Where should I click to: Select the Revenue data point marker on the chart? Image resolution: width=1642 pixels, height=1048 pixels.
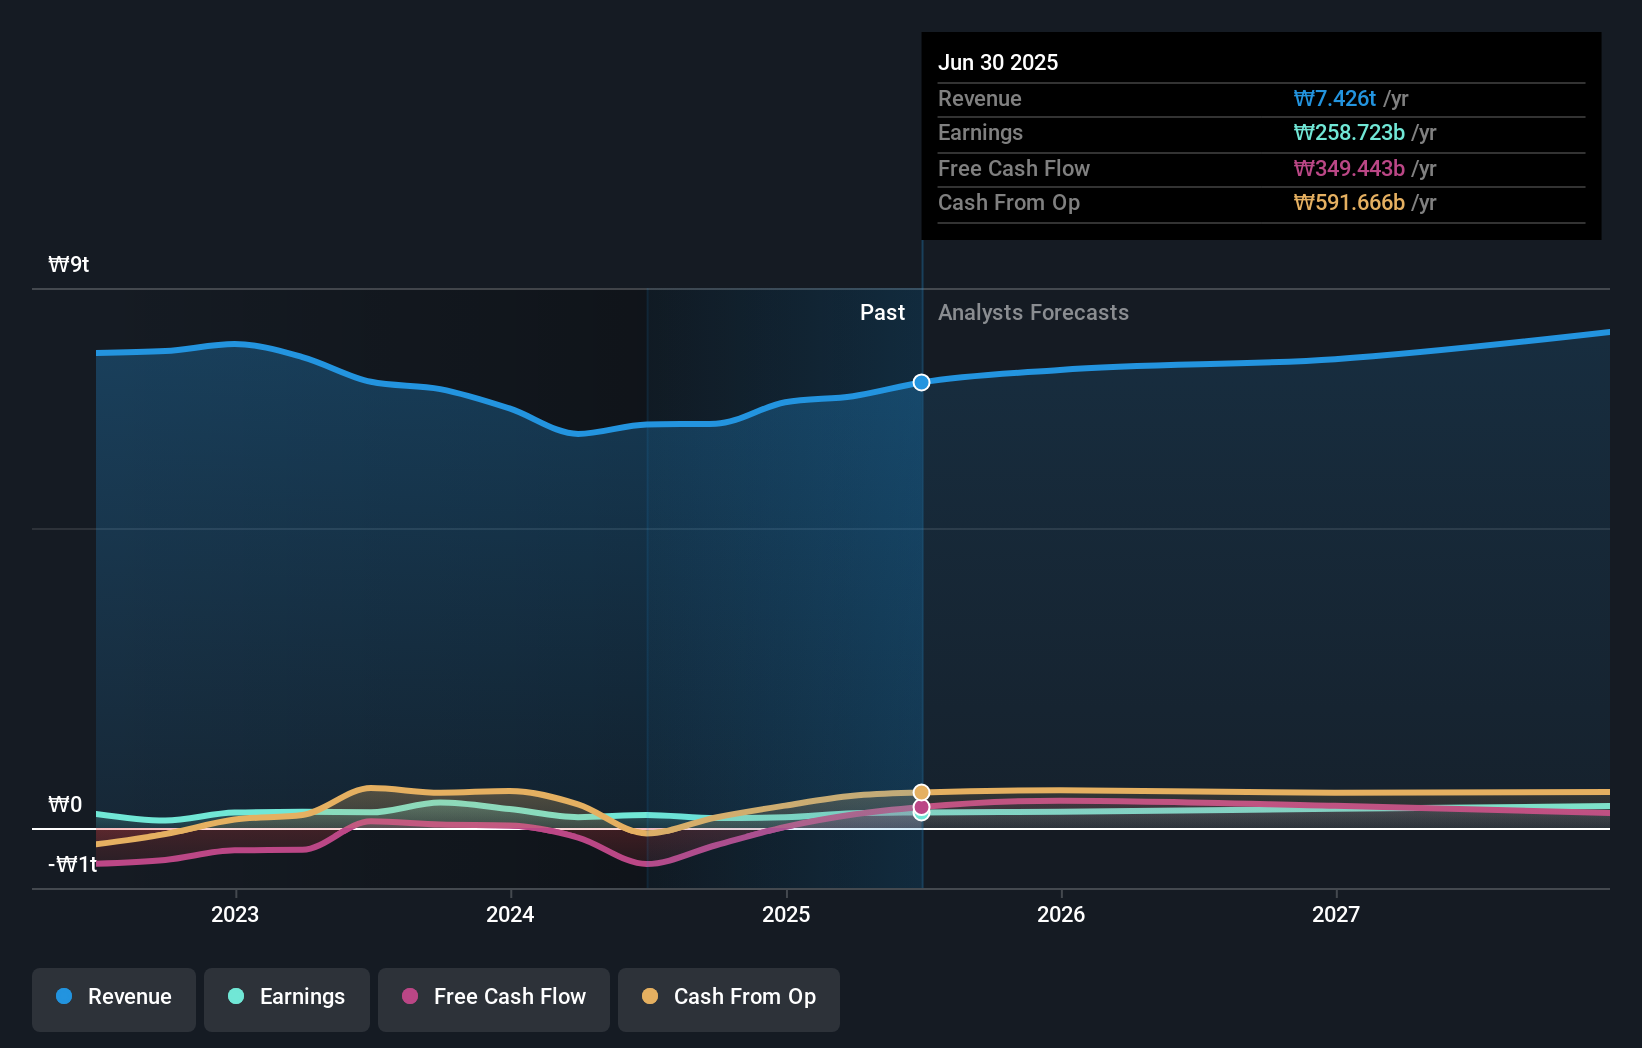tap(920, 382)
